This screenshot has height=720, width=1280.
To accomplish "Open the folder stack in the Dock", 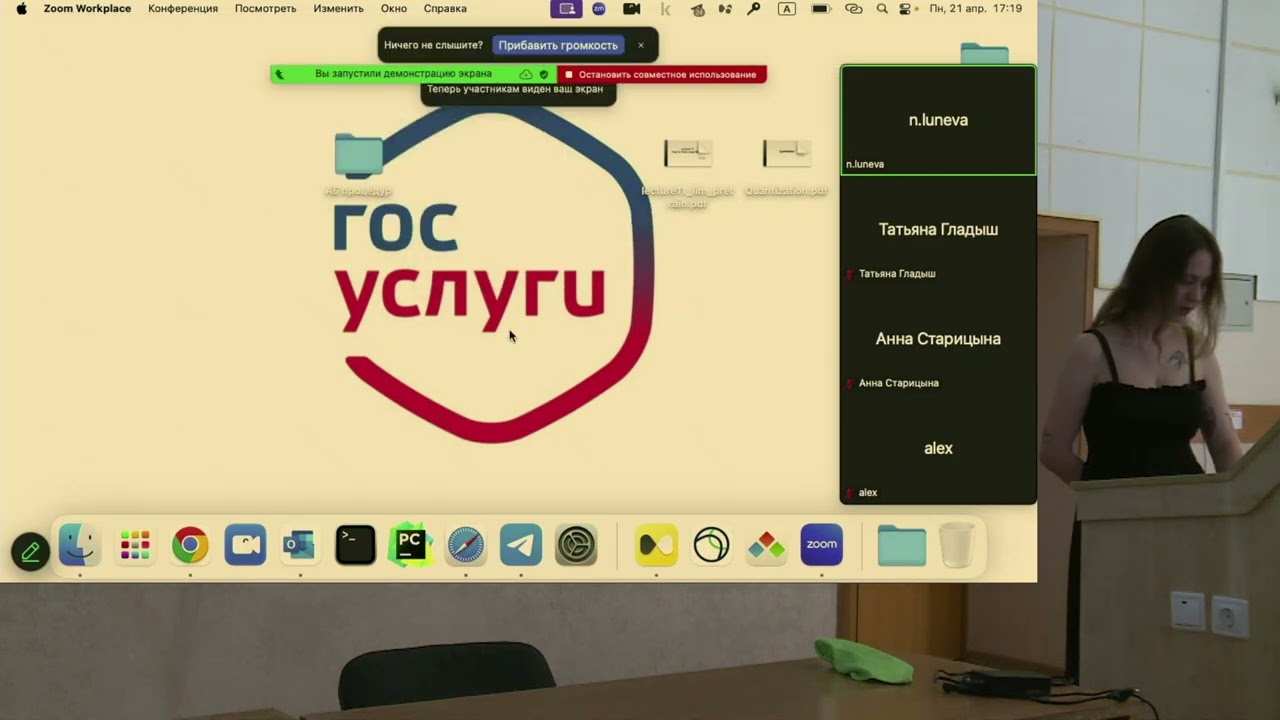I will 901,545.
